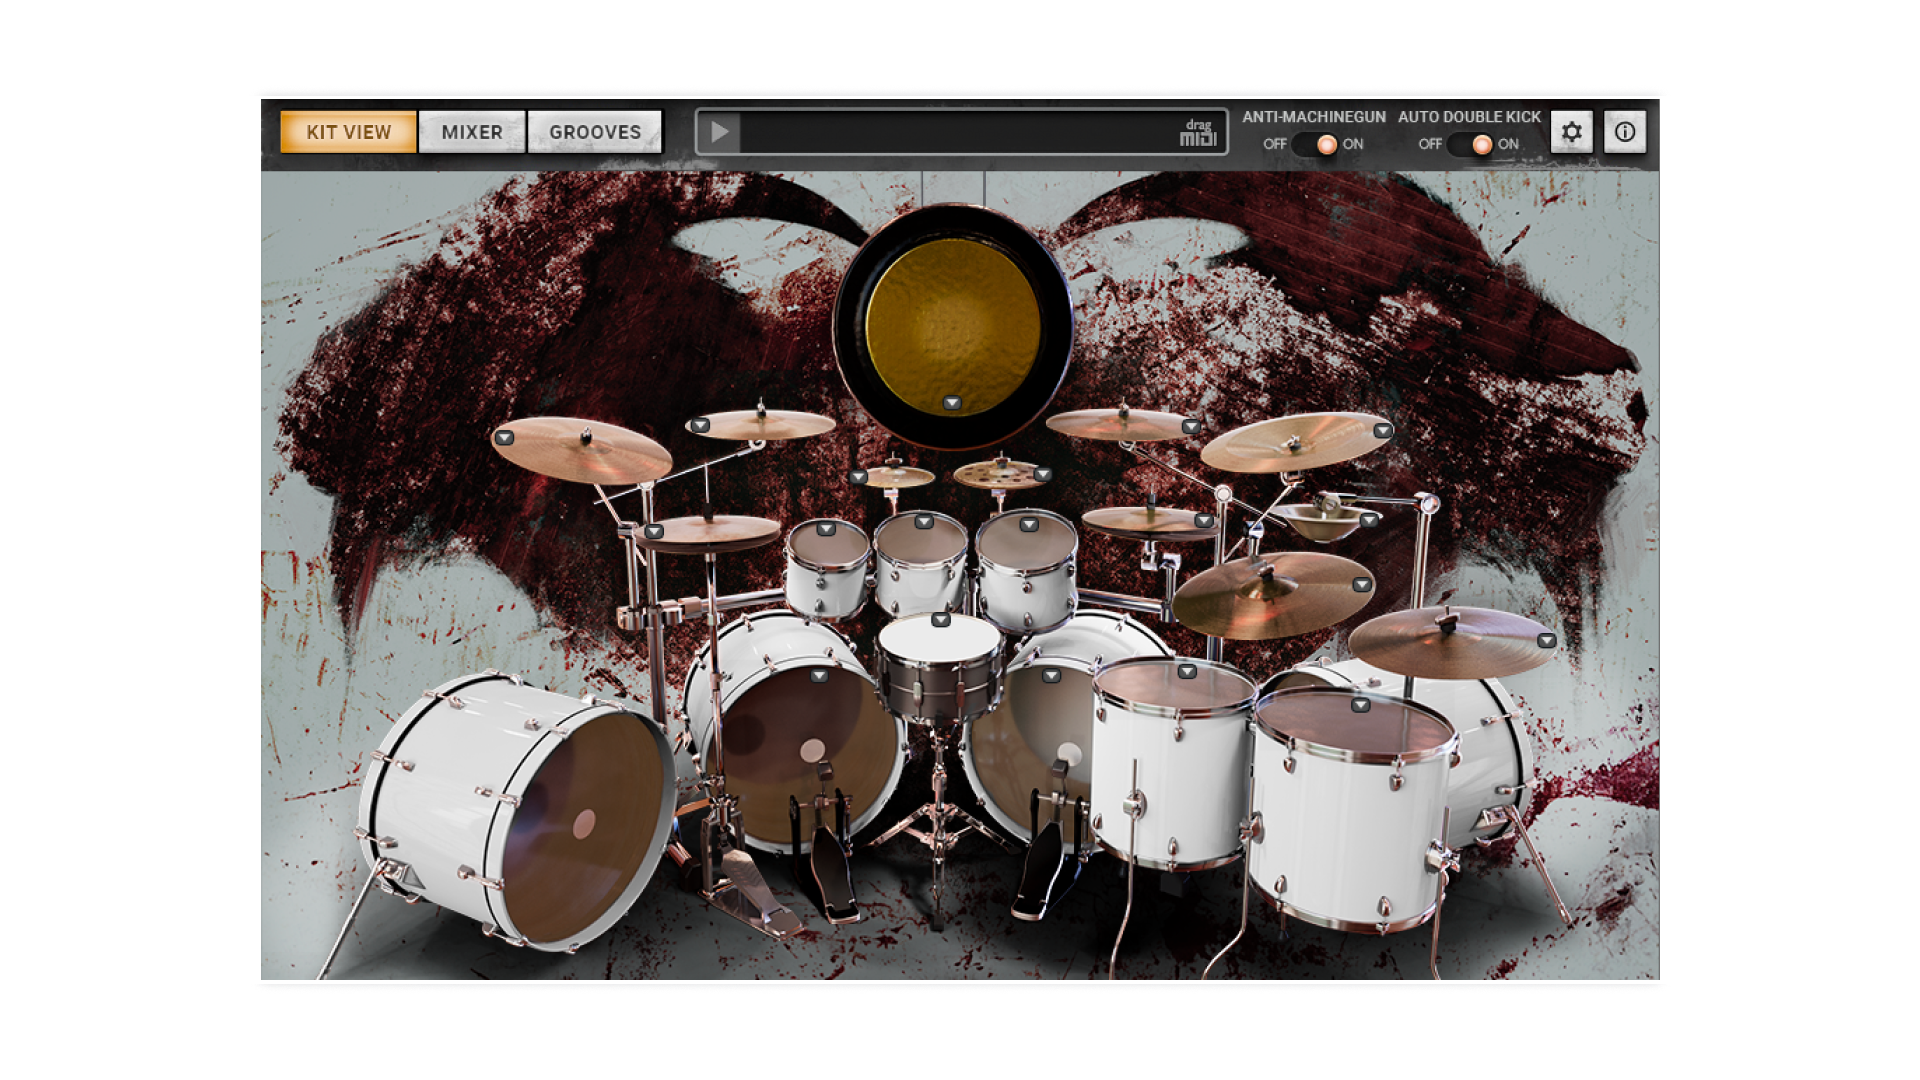Viewport: 1920px width, 1080px height.
Task: Hit the snare drum head
Action: 938,641
